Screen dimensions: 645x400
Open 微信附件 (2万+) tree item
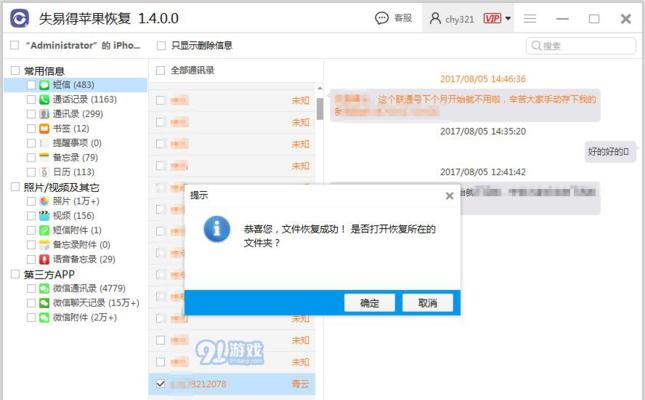pos(85,317)
